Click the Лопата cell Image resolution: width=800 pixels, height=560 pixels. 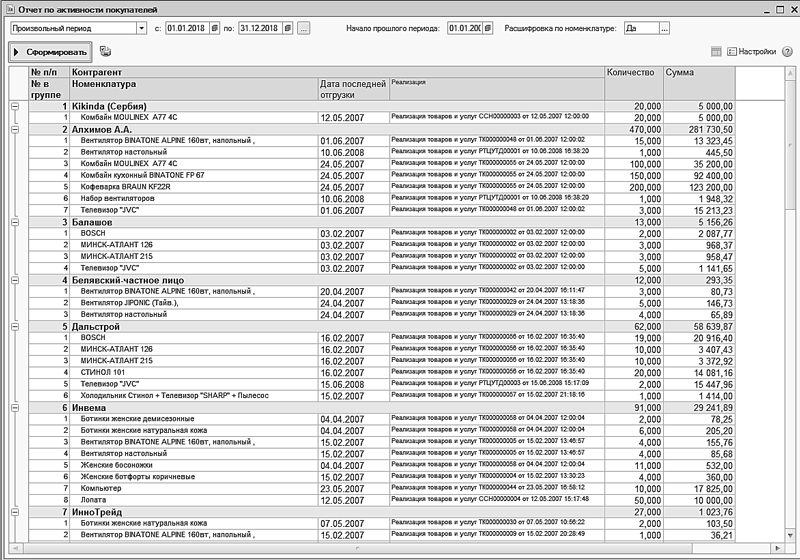point(194,500)
